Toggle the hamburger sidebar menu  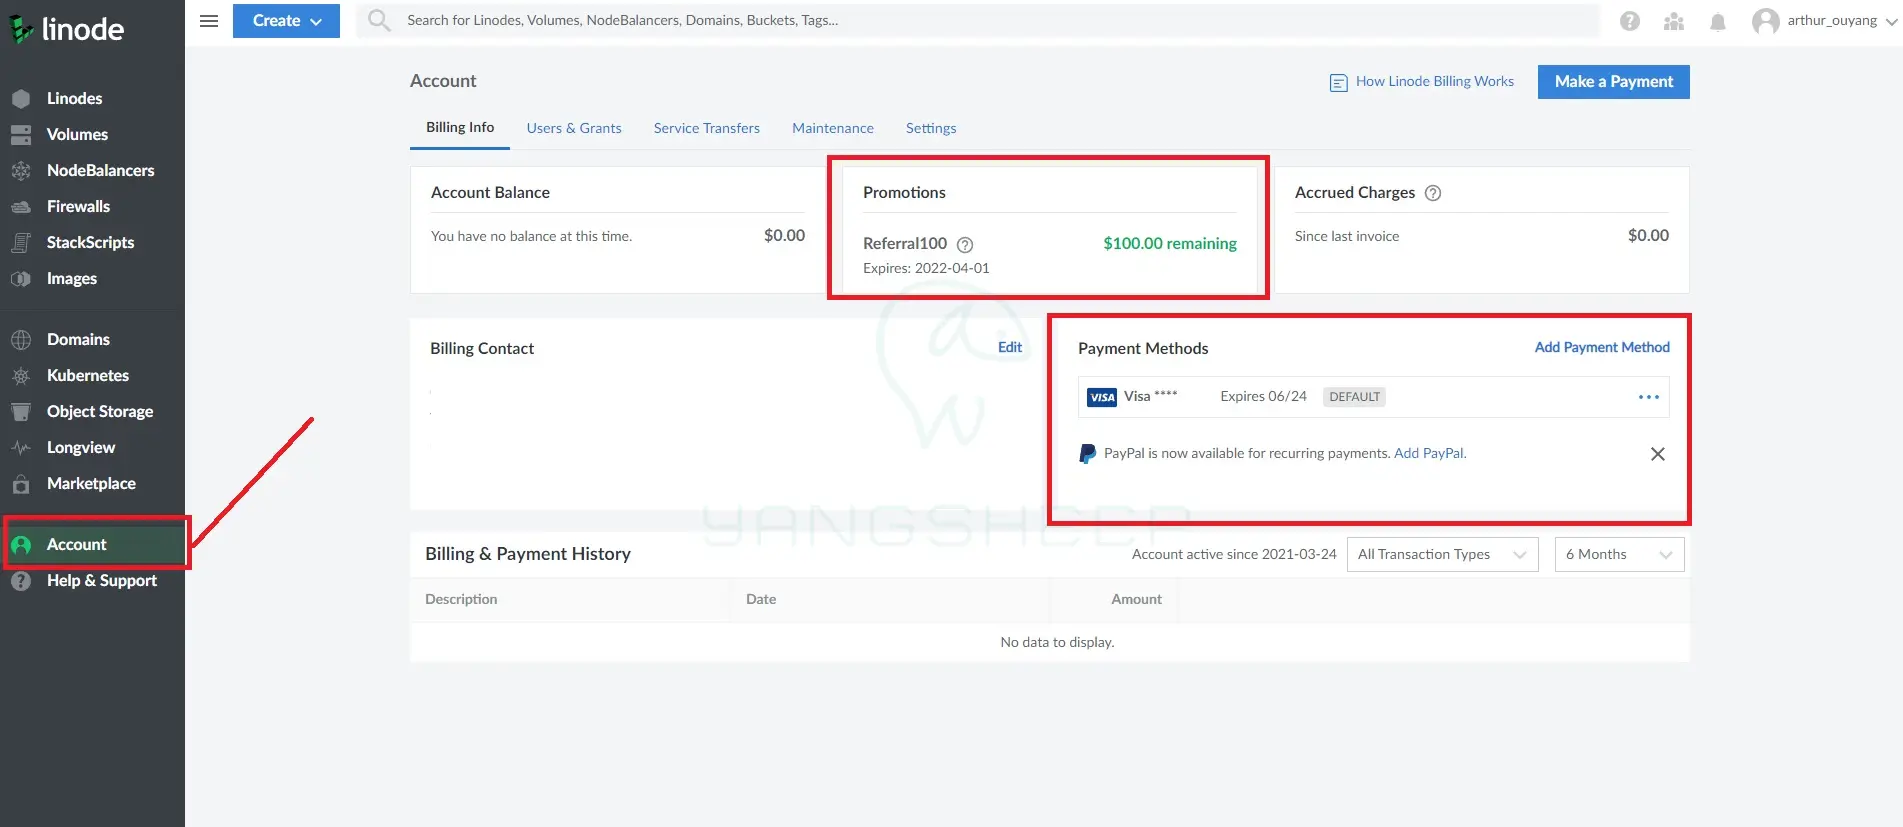pos(209,21)
